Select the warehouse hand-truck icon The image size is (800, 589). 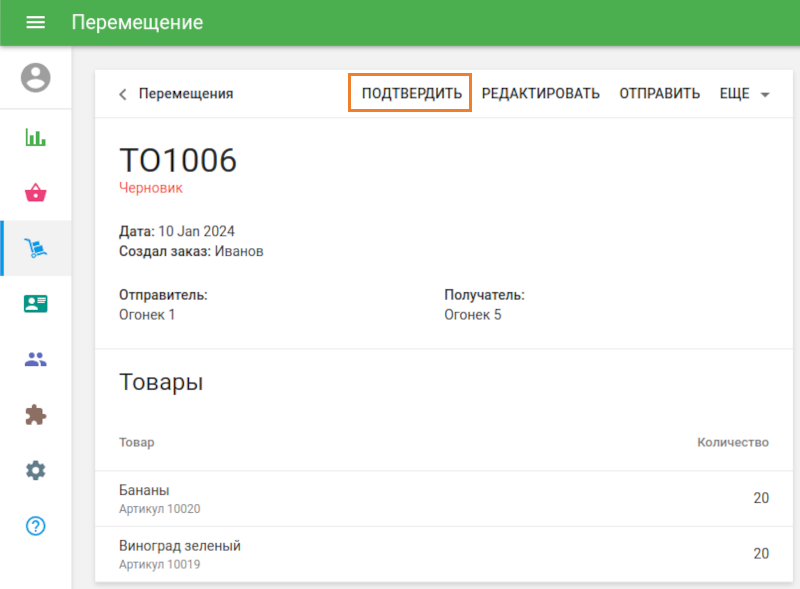pos(36,247)
